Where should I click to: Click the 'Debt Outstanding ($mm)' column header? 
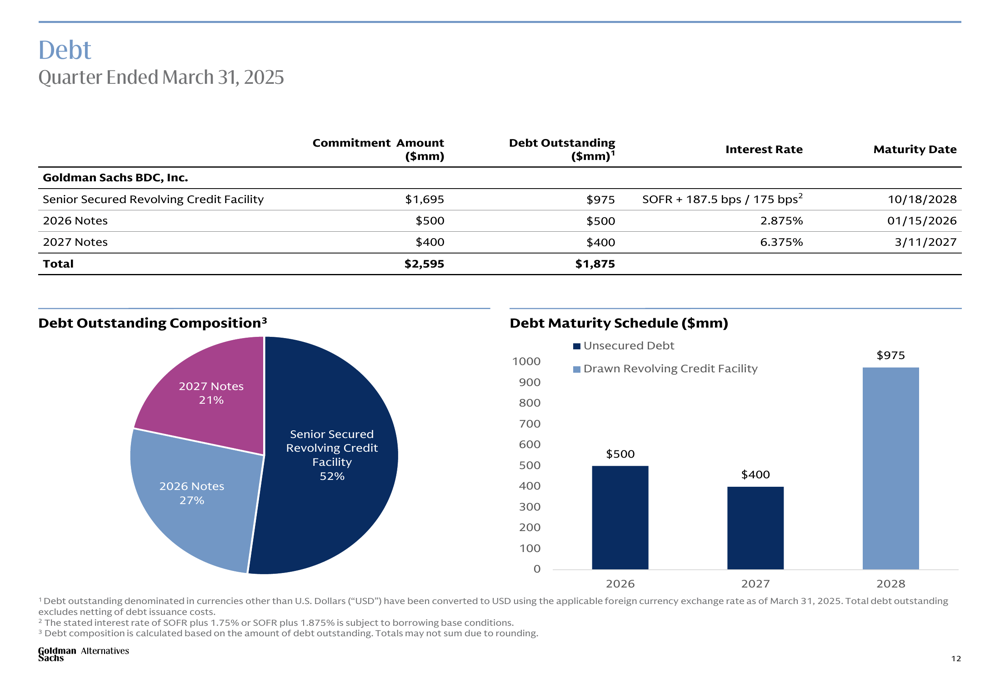(x=562, y=149)
